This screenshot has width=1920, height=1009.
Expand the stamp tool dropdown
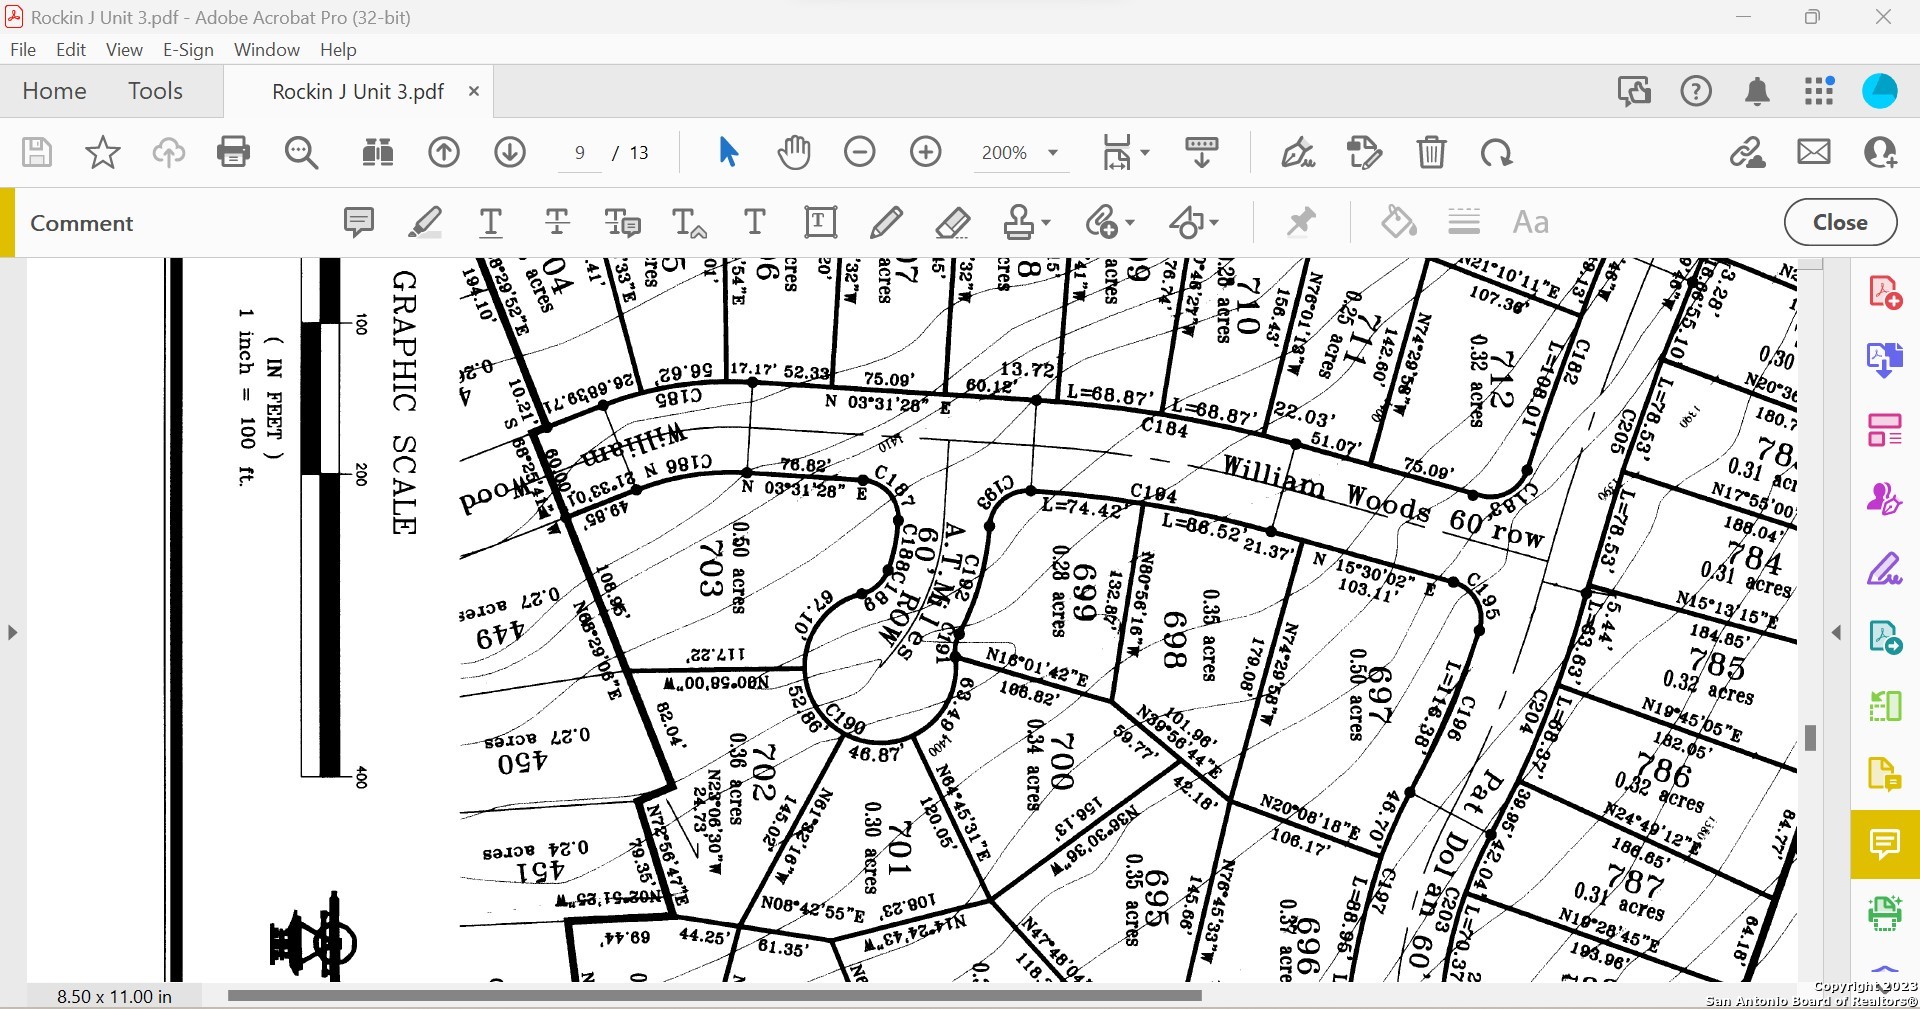(1046, 222)
